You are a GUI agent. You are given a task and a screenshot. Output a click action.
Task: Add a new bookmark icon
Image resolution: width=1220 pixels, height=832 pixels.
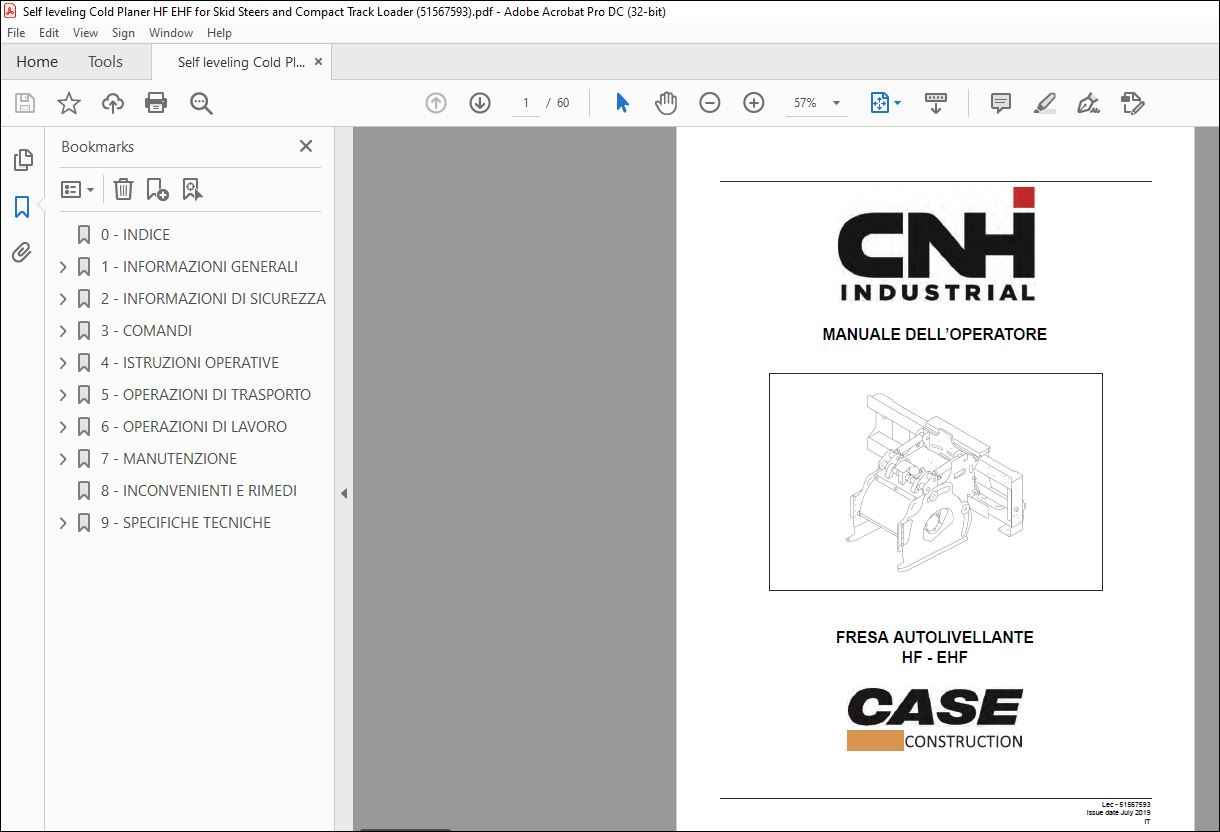coord(157,189)
